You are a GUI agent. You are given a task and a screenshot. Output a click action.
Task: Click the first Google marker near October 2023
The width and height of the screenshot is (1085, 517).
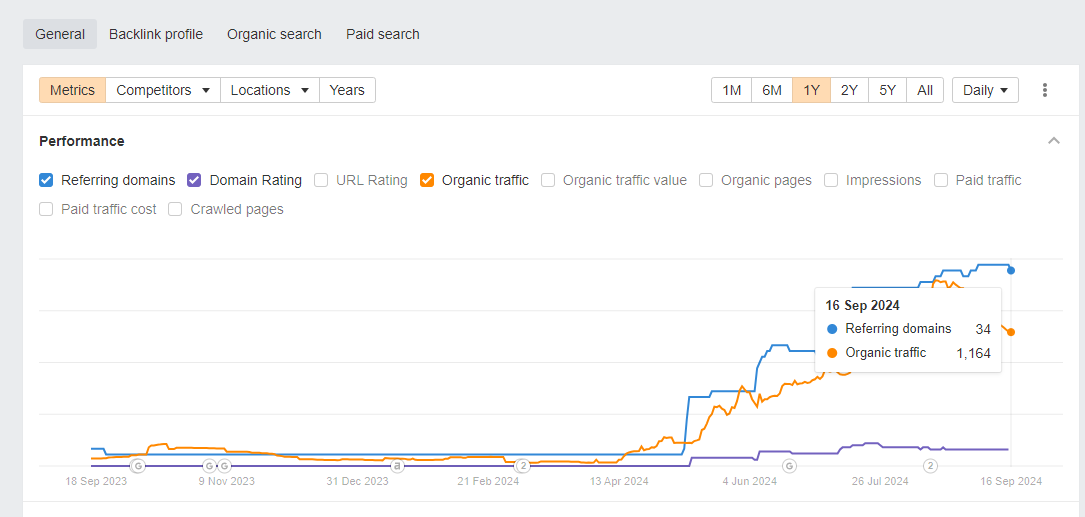click(x=138, y=466)
